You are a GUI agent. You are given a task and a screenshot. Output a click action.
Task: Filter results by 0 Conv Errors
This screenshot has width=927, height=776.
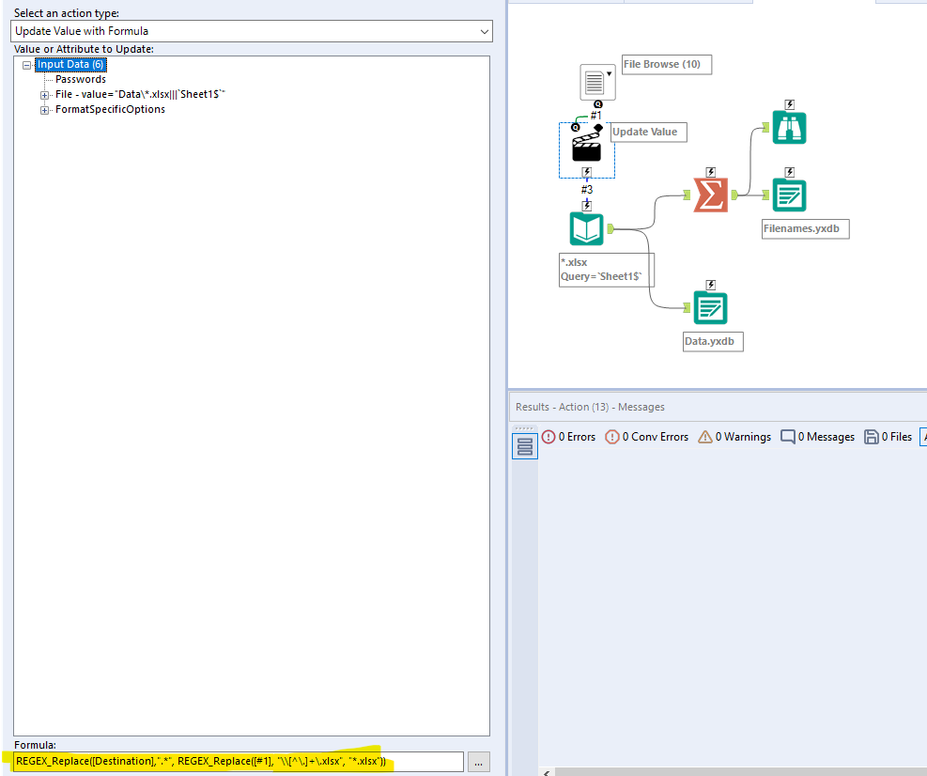click(x=647, y=437)
